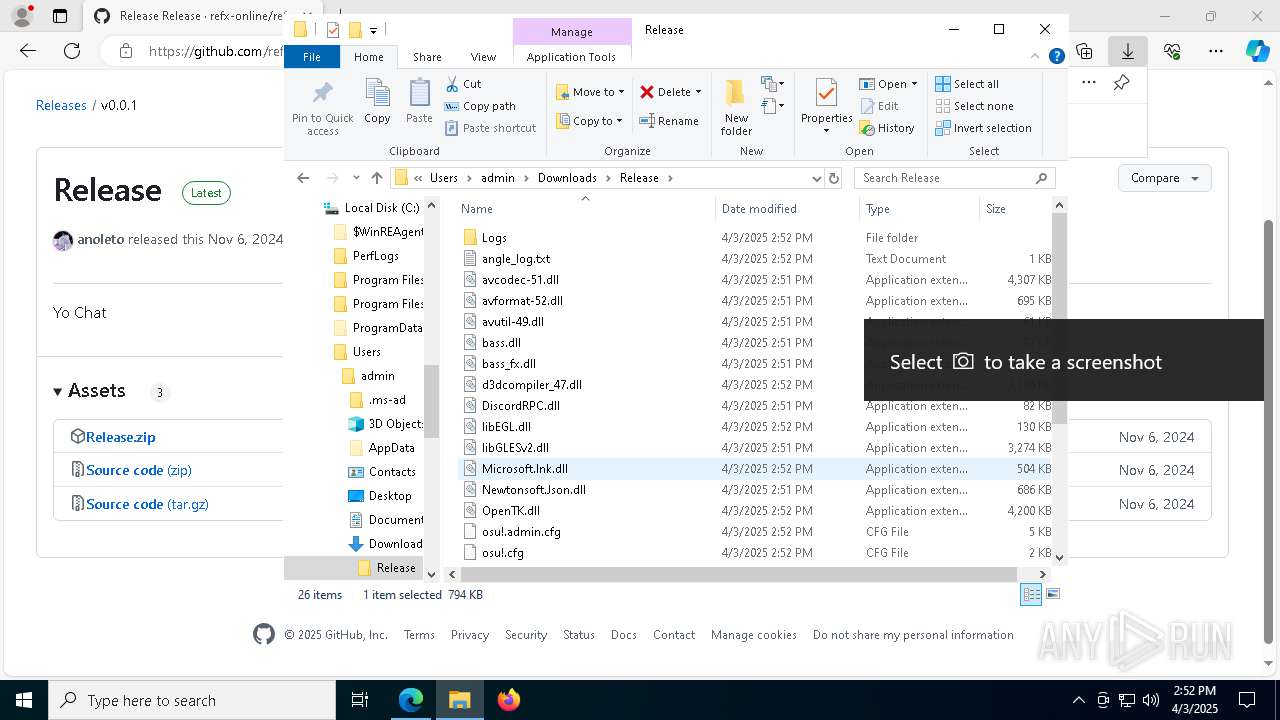Click Invert selection in ribbon
Screen dimensions: 1280x720
(983, 128)
